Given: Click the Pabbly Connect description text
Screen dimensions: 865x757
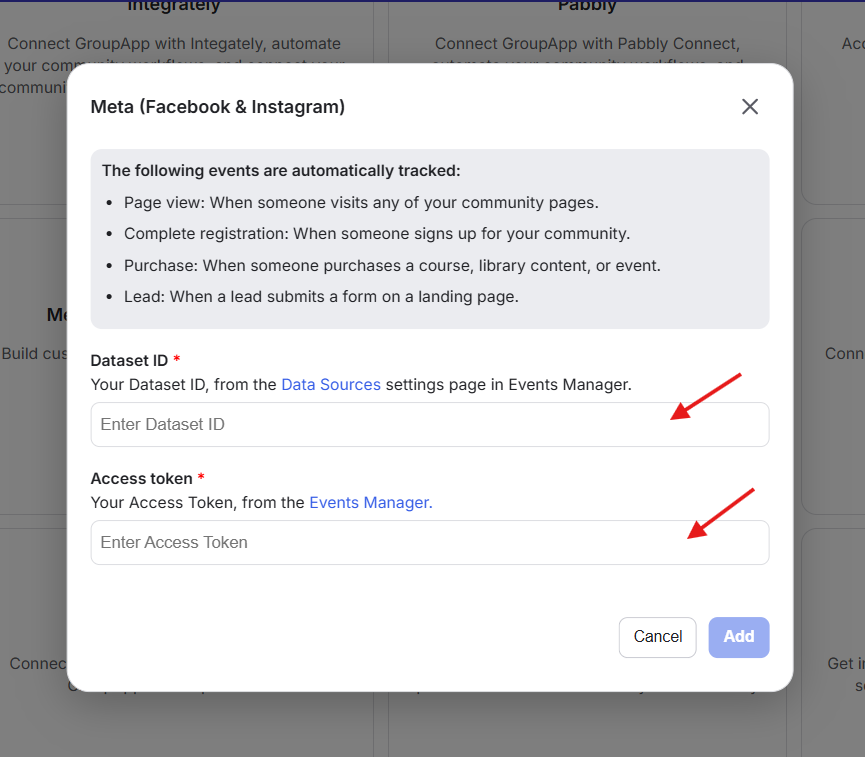Looking at the screenshot, I should tap(587, 44).
